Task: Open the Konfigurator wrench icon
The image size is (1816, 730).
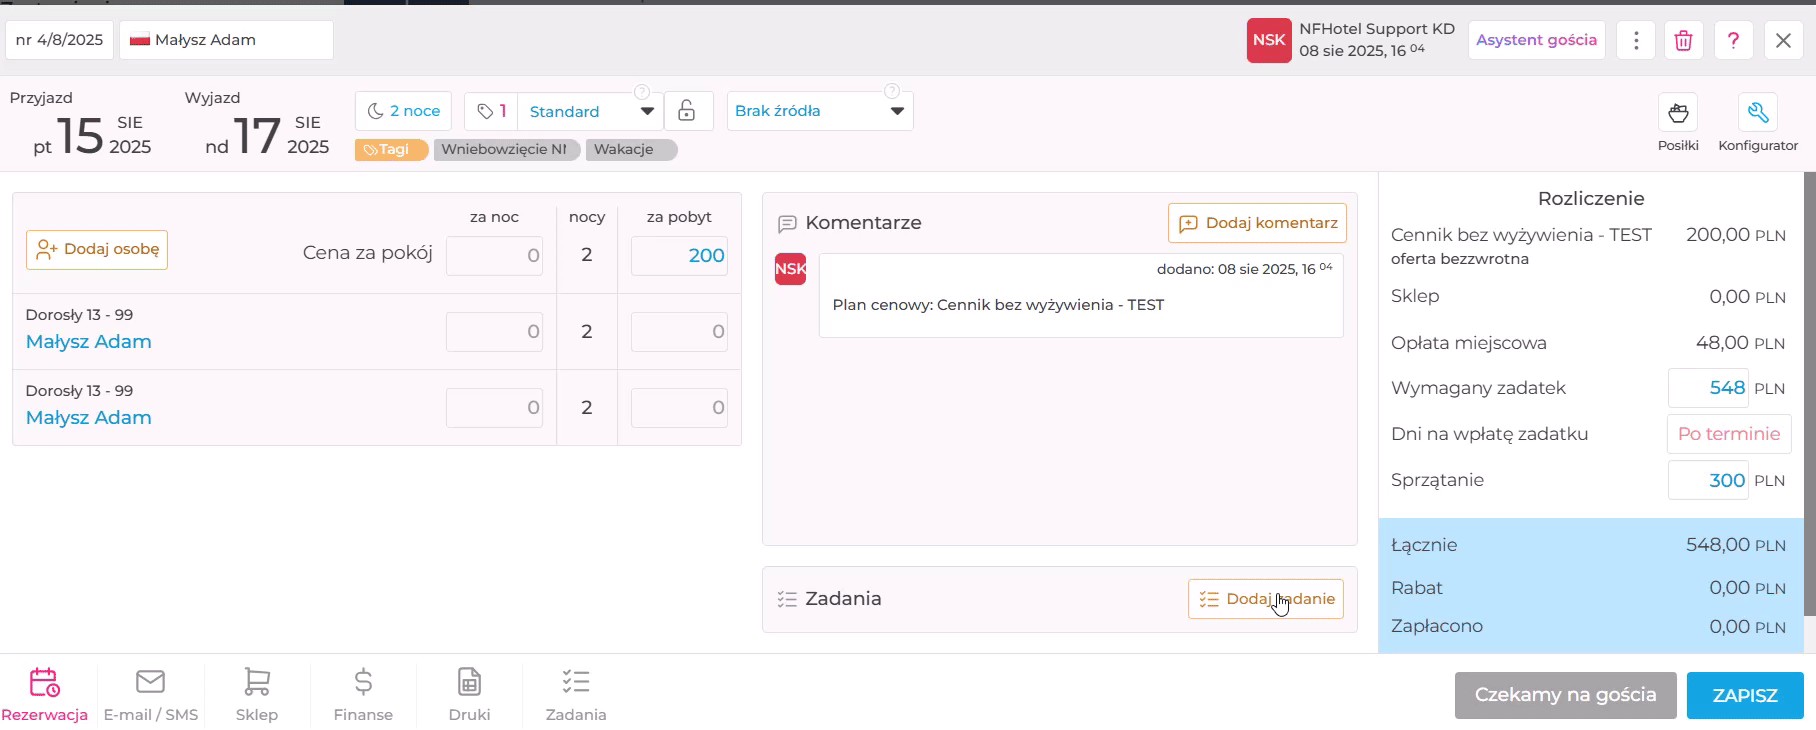Action: (x=1758, y=113)
